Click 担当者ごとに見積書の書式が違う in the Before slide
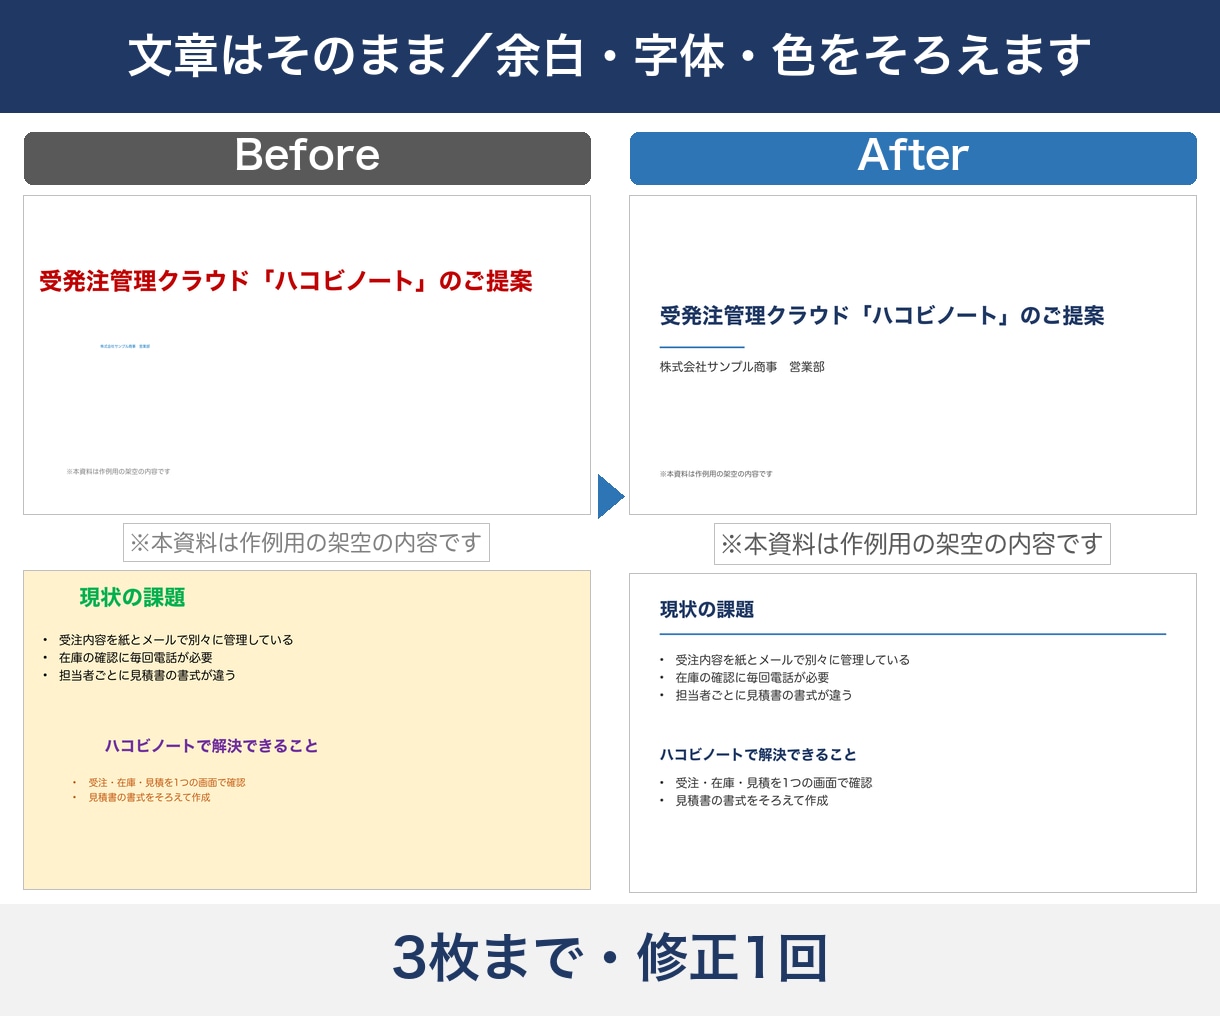Screen dimensions: 1220x1016 tap(147, 676)
